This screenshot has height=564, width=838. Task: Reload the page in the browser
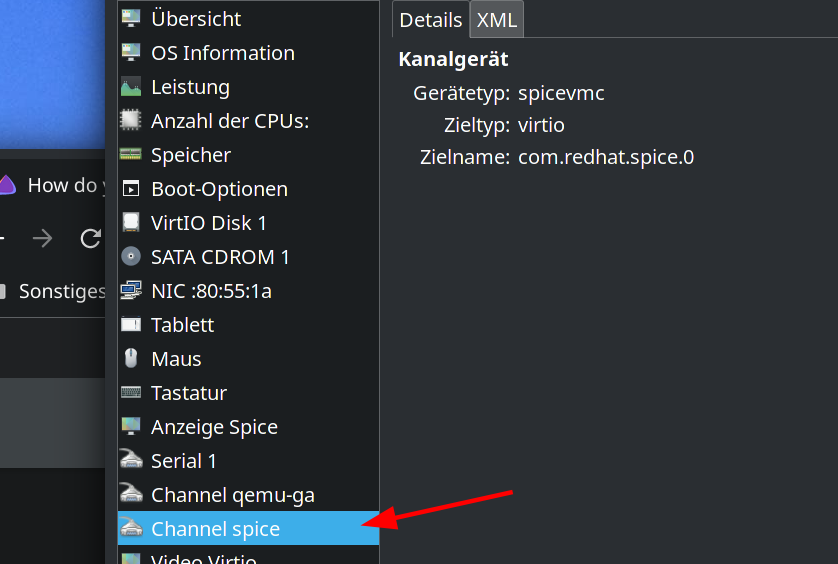91,238
